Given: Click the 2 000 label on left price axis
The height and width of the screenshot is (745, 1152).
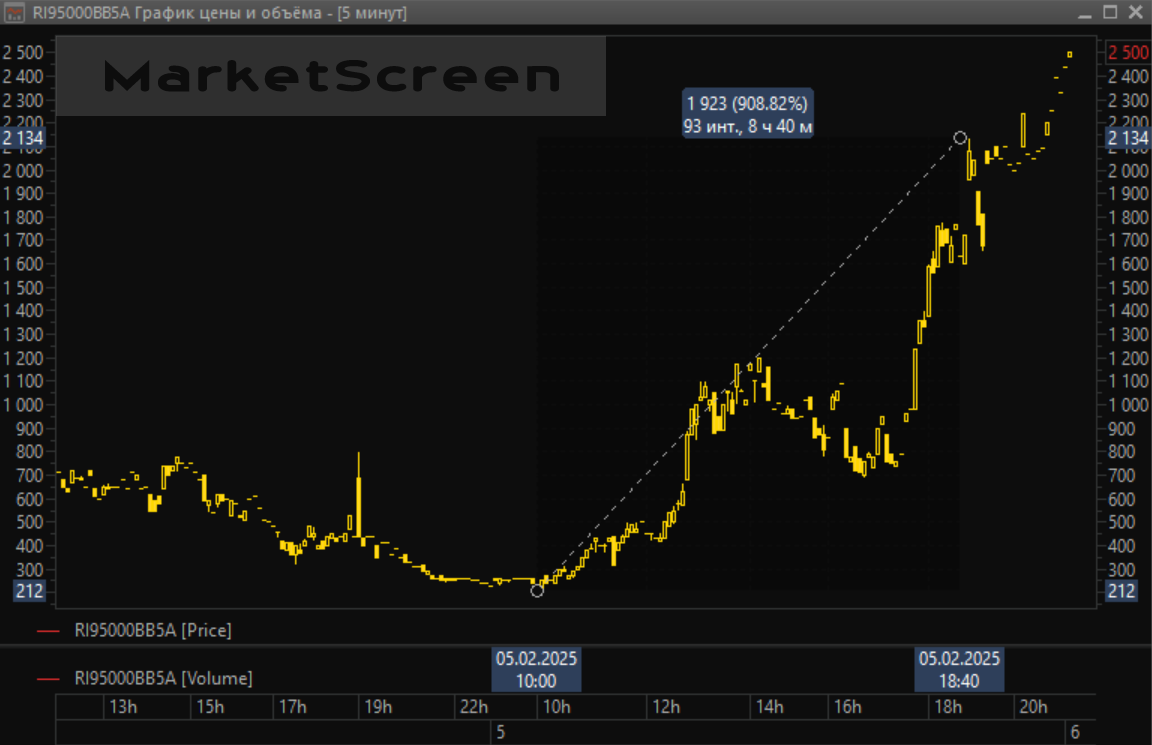Looking at the screenshot, I should click(x=23, y=170).
